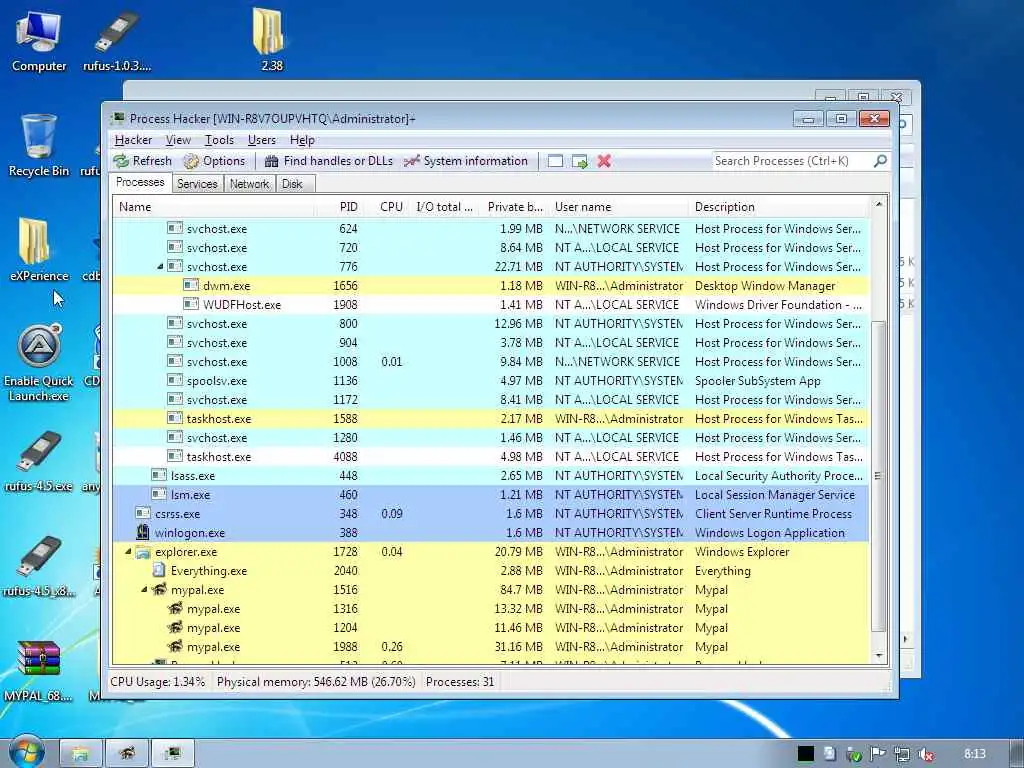Click the search magnifier icon
This screenshot has height=768, width=1024.
coord(880,161)
